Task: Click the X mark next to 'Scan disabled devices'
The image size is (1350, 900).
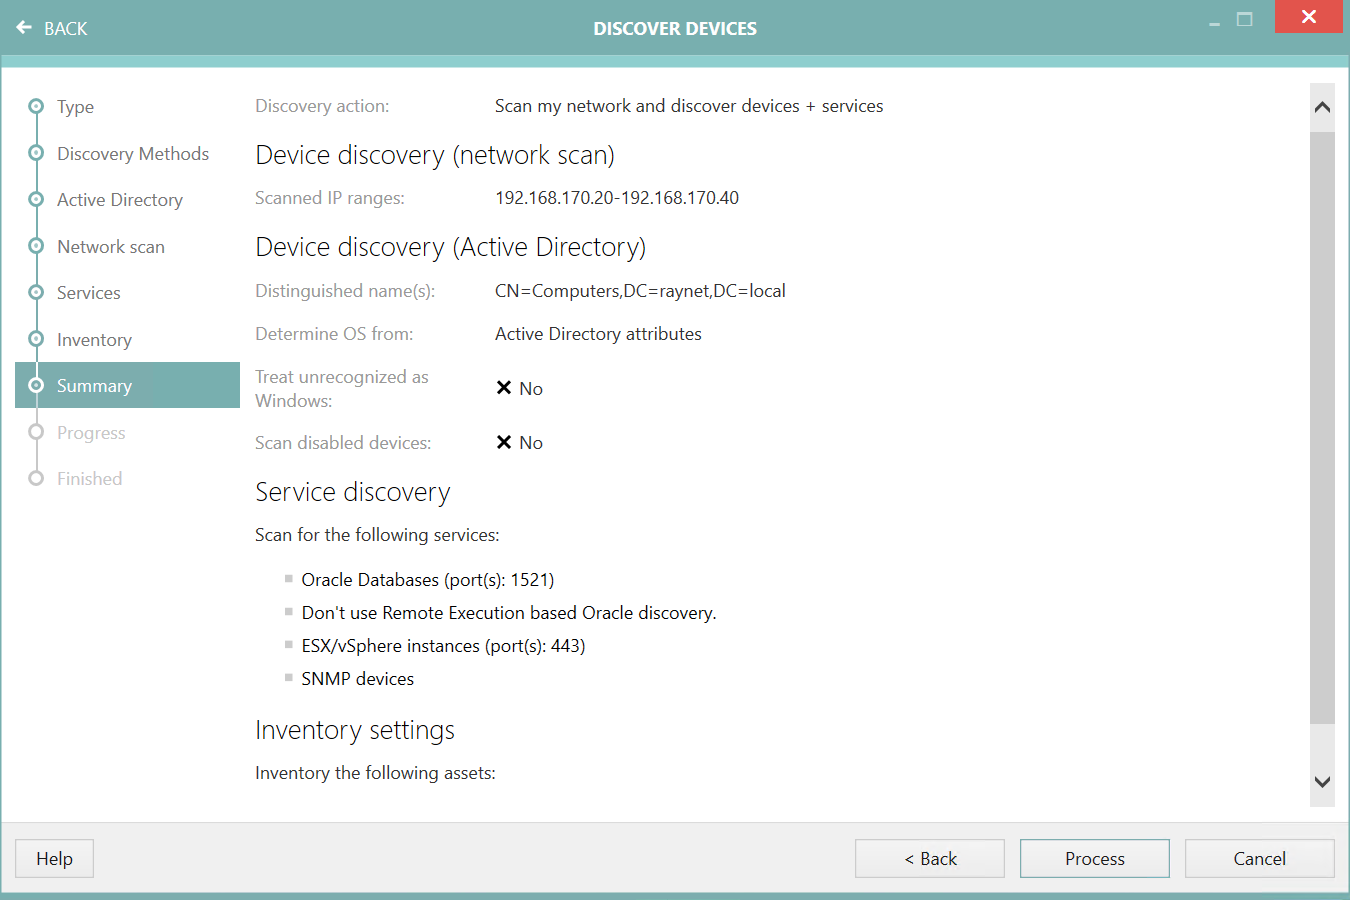Action: pyautogui.click(x=503, y=442)
